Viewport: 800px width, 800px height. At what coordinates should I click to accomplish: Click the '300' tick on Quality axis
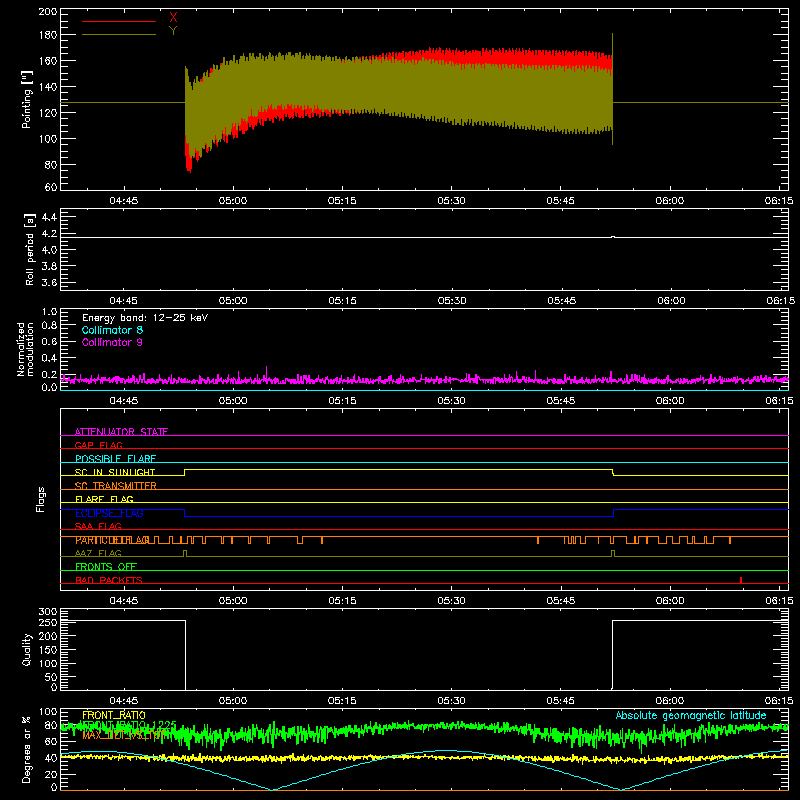[x=48, y=612]
